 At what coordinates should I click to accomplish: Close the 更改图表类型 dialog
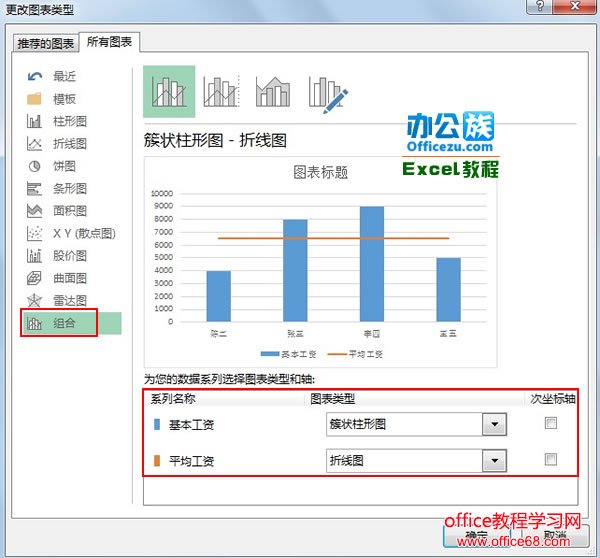click(x=575, y=6)
